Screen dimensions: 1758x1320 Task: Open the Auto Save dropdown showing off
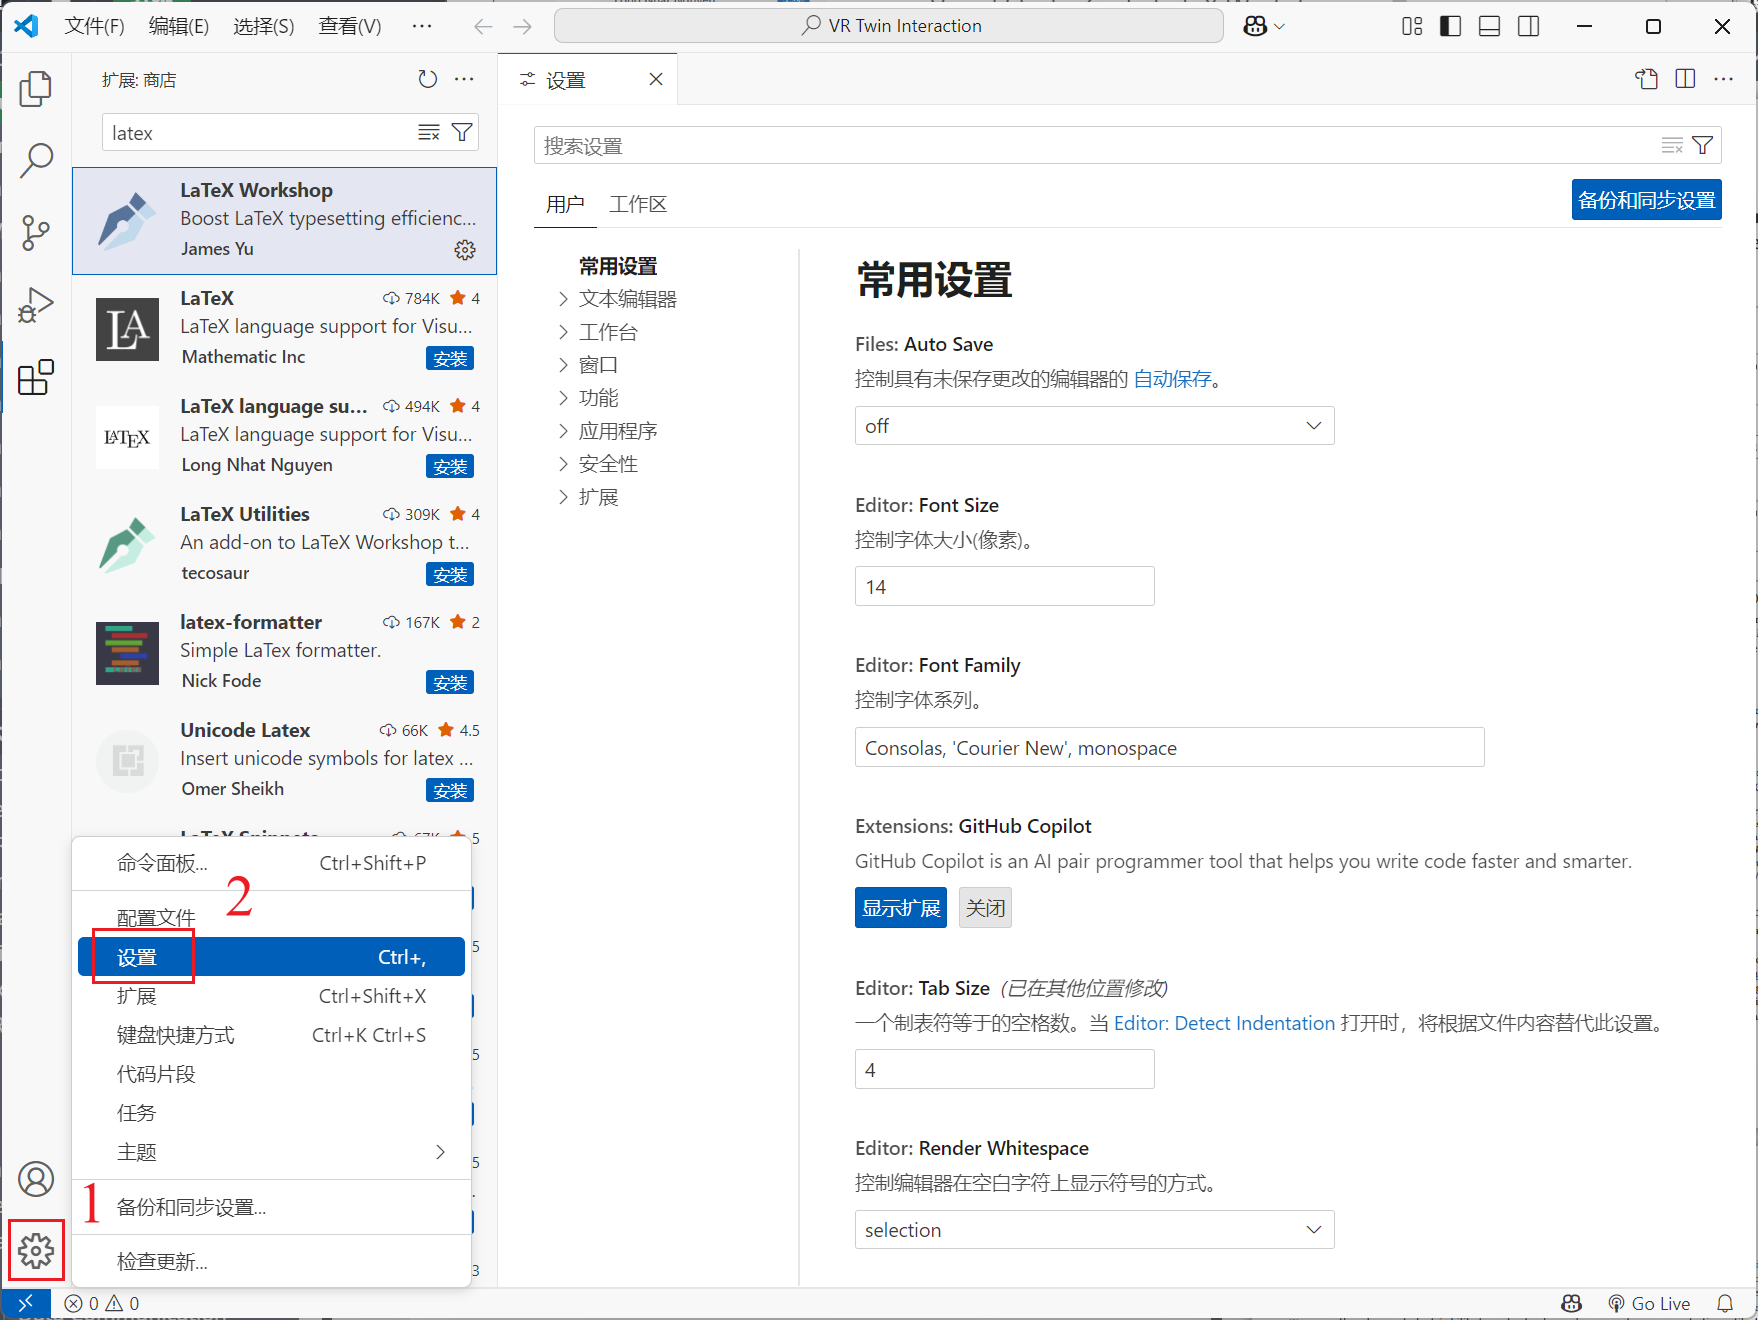1094,426
